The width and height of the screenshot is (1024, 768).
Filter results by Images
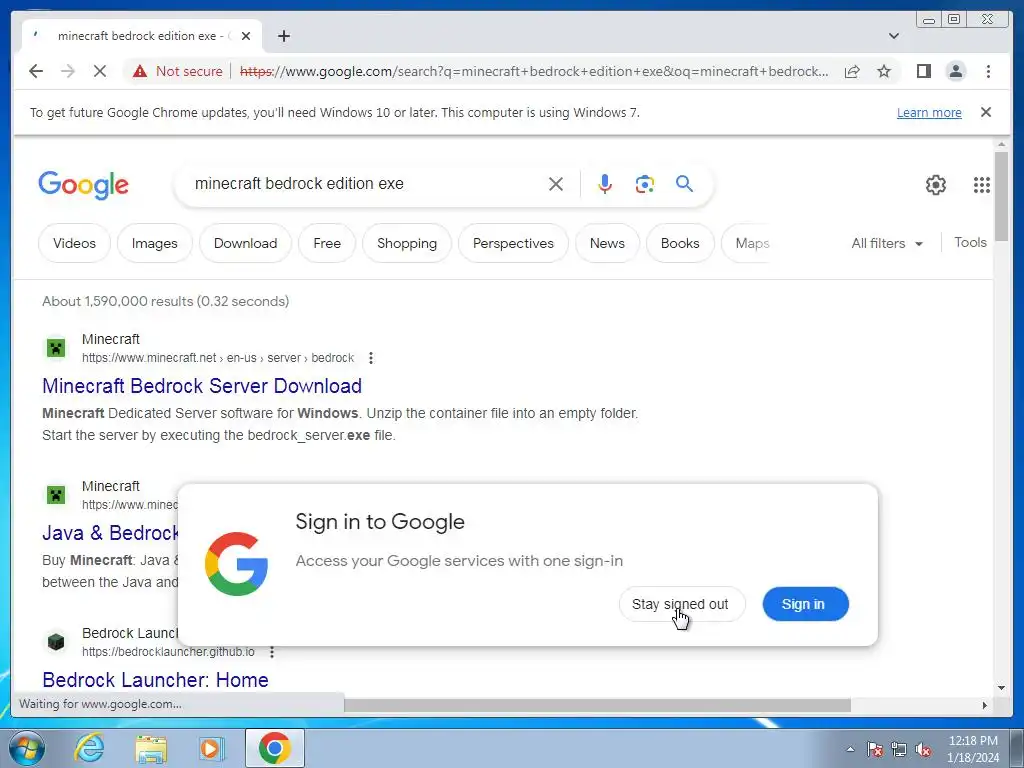[155, 243]
